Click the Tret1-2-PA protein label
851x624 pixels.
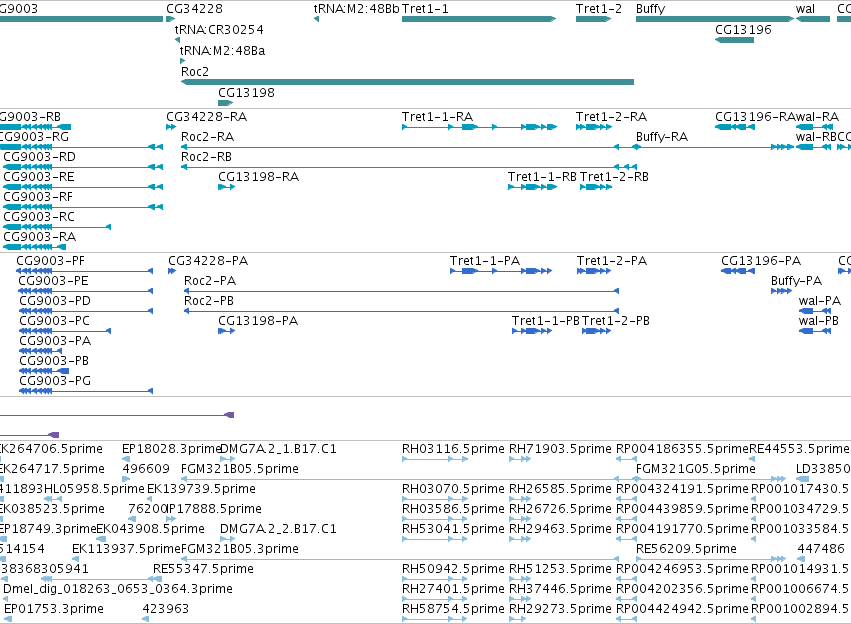[x=612, y=261]
